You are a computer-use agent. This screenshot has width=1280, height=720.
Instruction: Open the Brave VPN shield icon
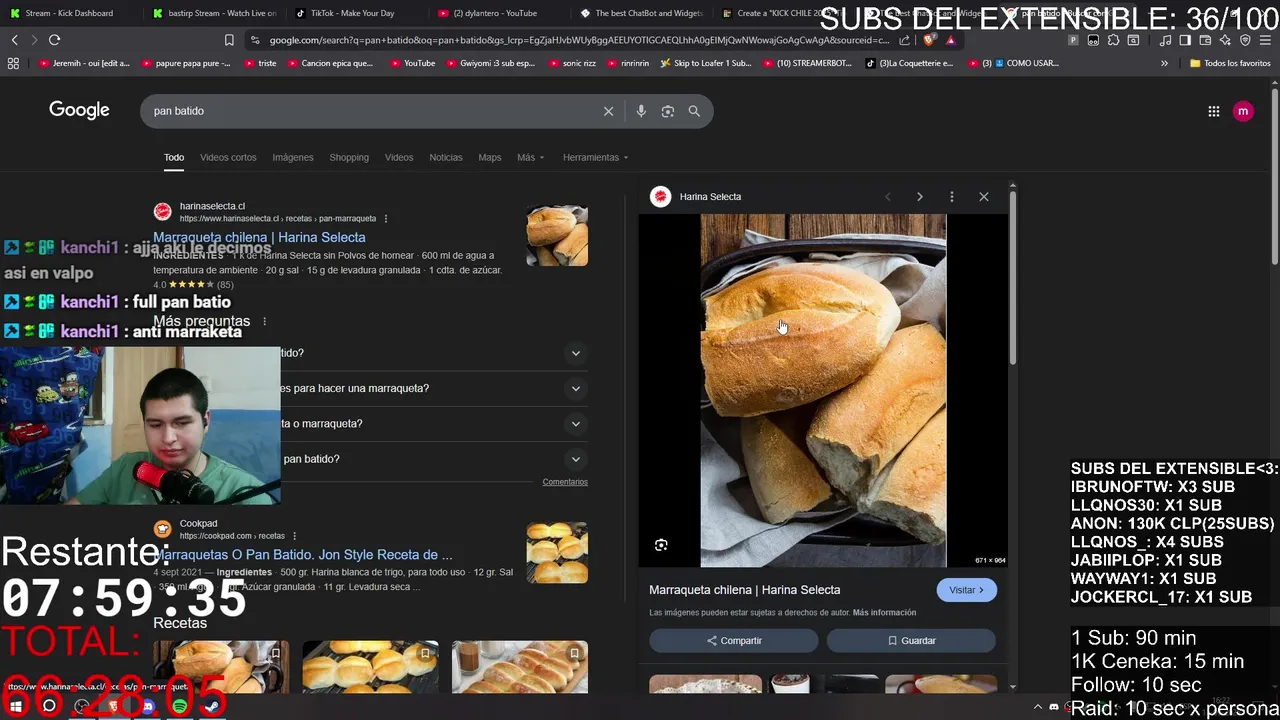point(1245,40)
